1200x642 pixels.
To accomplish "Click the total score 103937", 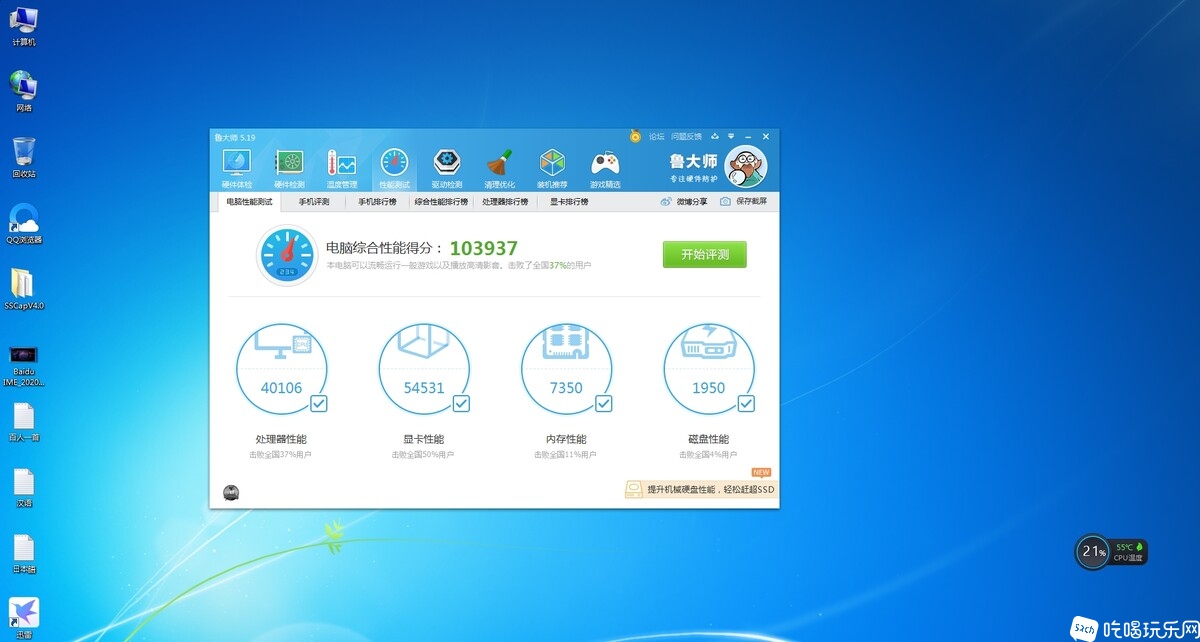I will coord(483,248).
